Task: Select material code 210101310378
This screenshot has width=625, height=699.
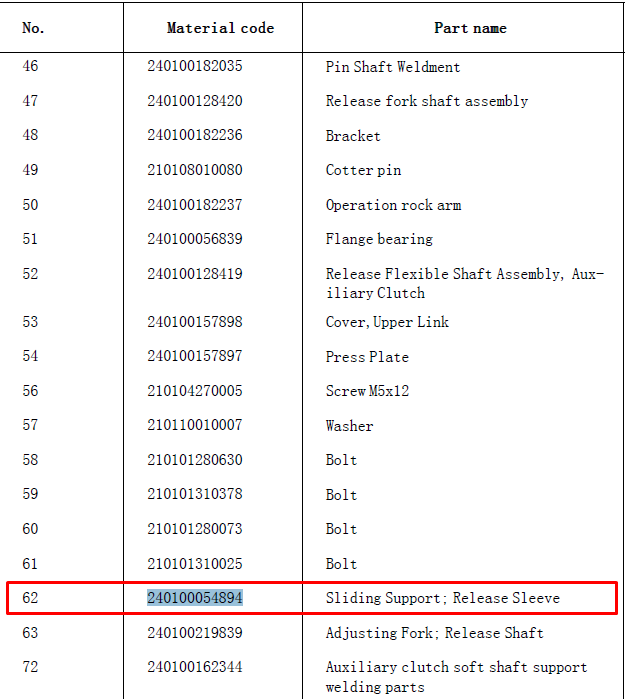Action: [195, 494]
